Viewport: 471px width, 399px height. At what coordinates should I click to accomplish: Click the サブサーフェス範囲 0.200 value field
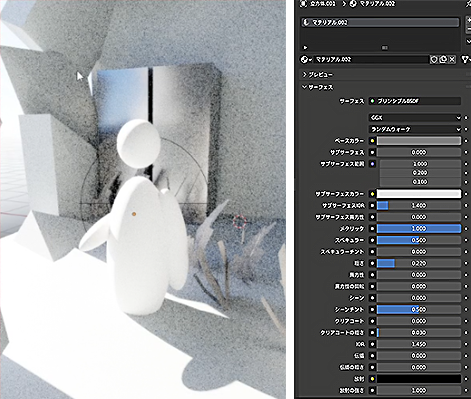[420, 173]
